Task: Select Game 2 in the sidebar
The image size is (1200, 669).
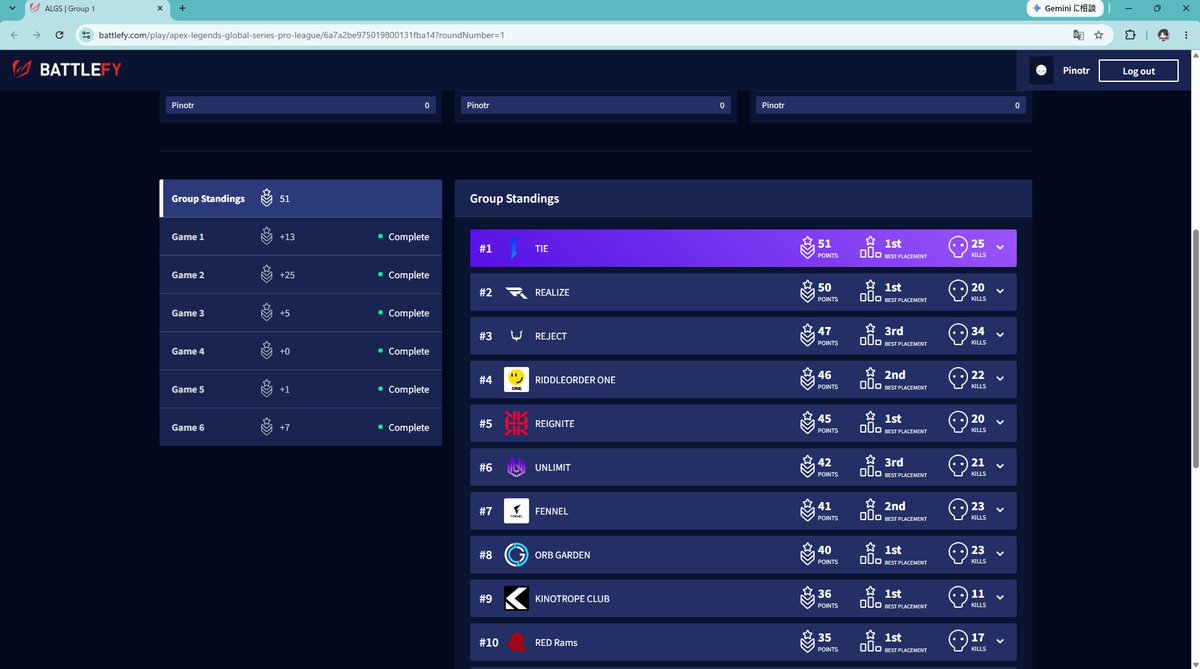Action: tap(301, 275)
